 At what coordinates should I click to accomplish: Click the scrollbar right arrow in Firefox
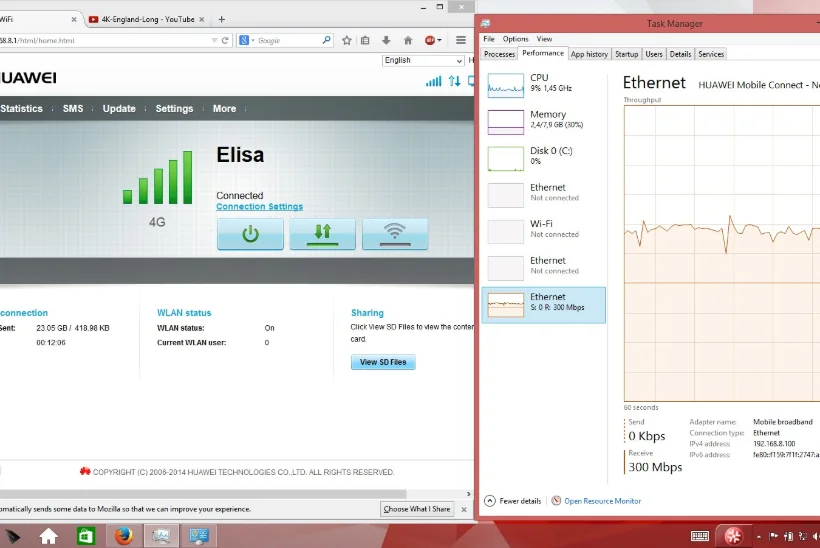point(469,494)
